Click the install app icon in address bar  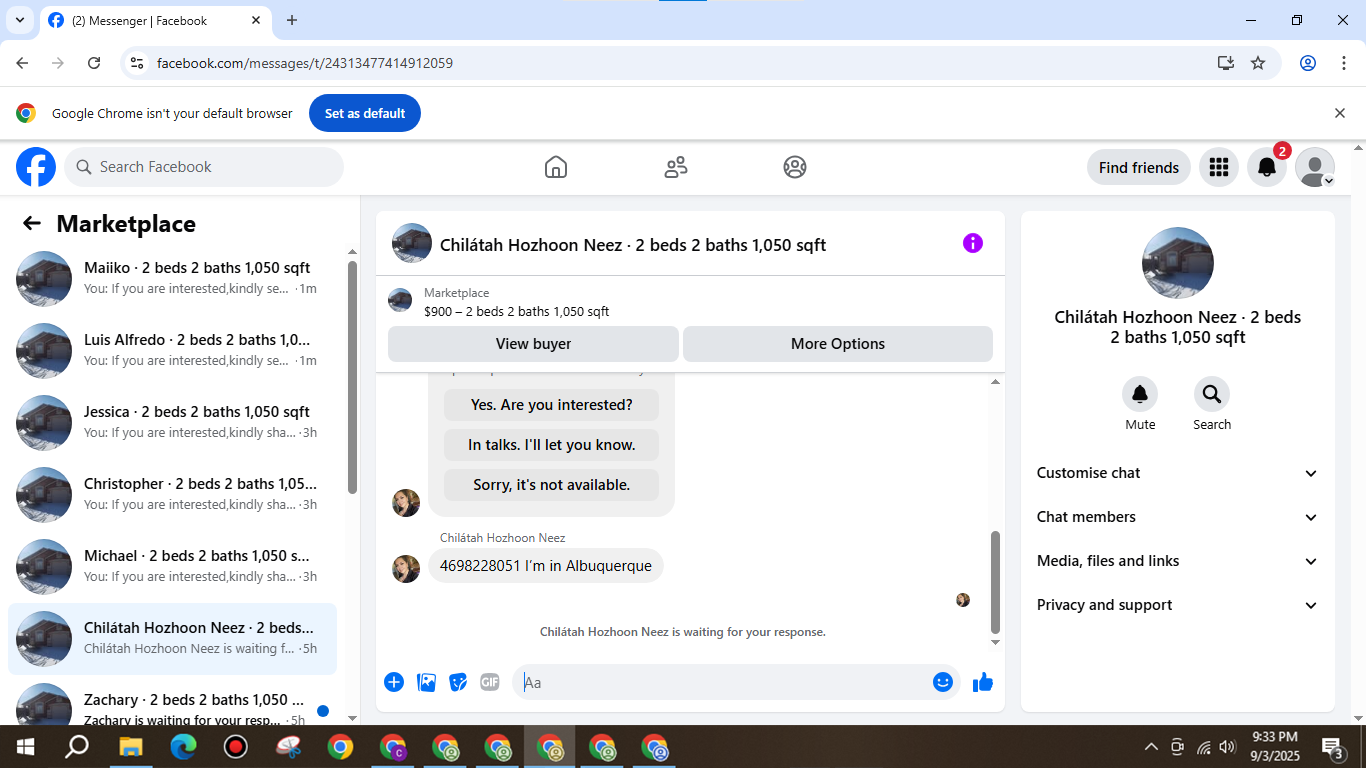[1226, 63]
